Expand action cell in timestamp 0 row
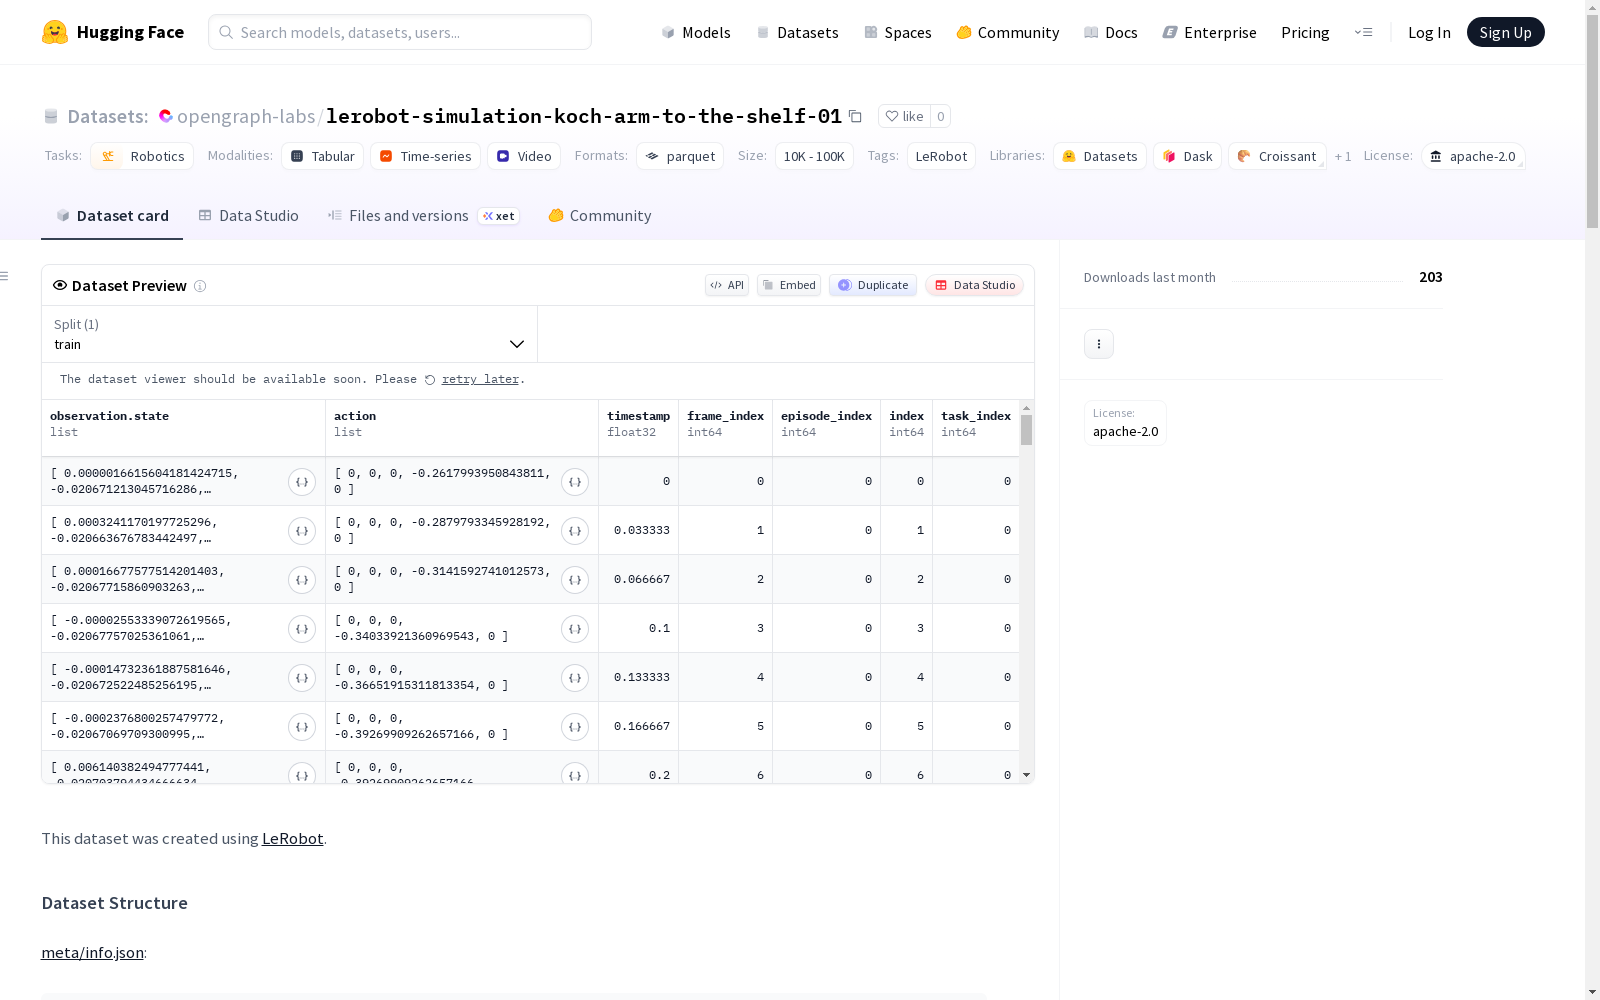Screen dimensions: 1600x1000 click(x=575, y=482)
